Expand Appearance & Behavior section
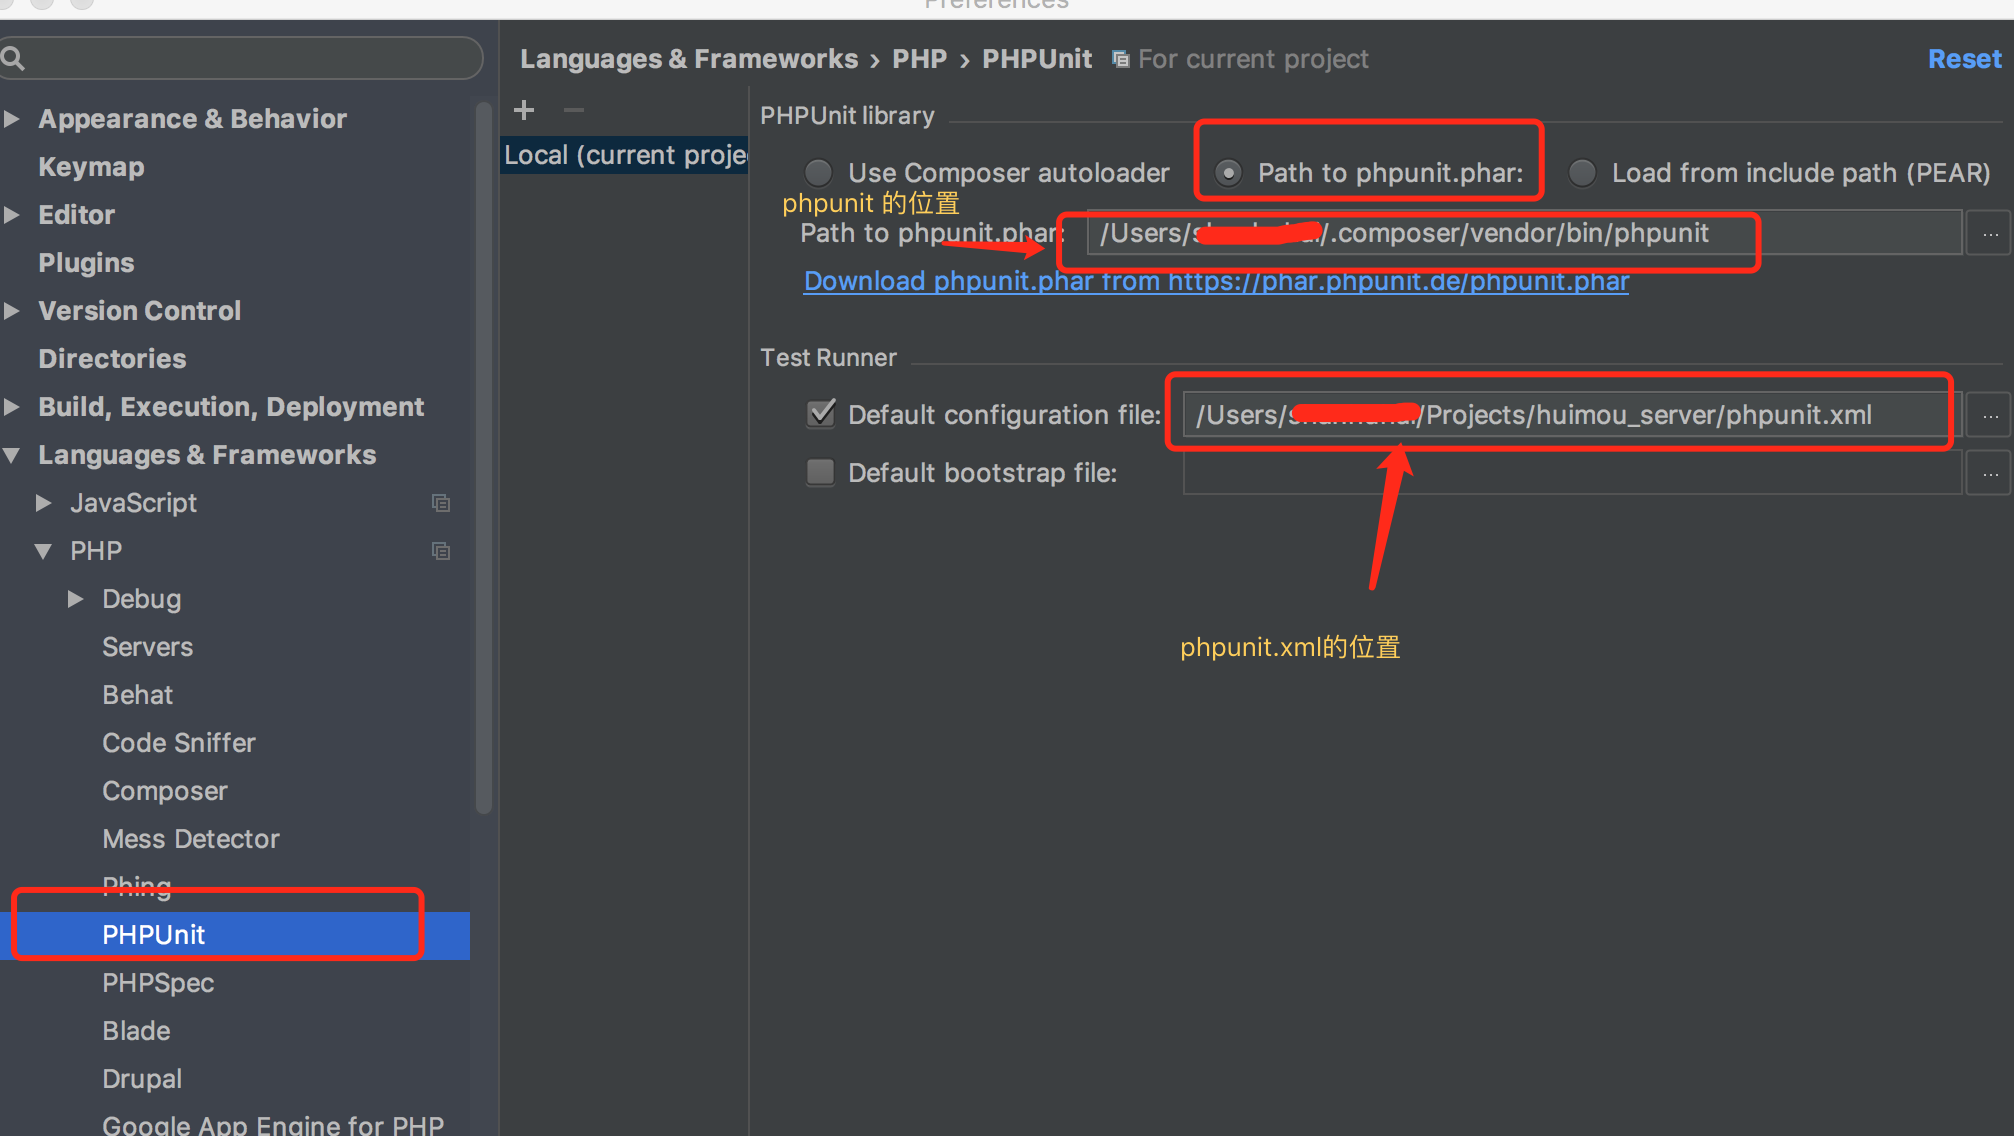Screen dimensions: 2014x1136 click(12, 119)
